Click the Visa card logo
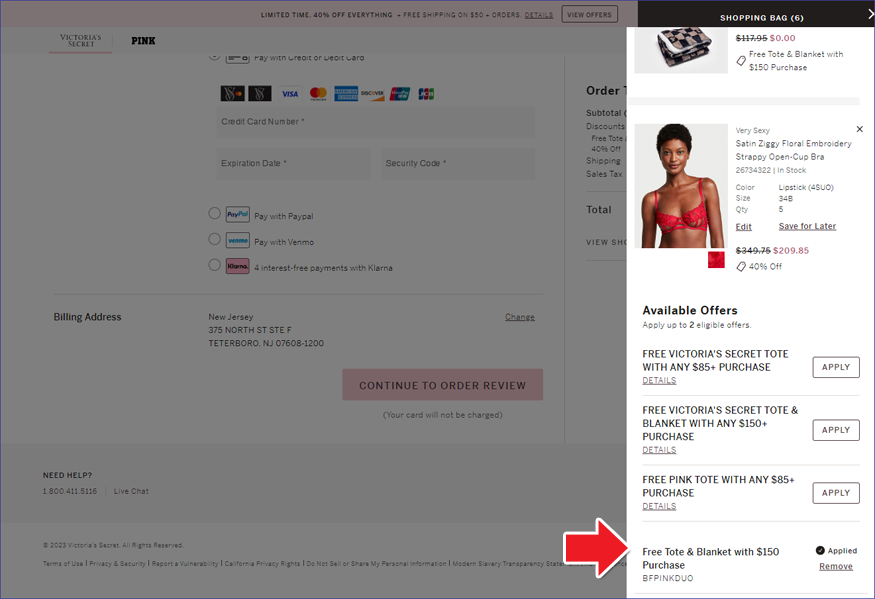Image resolution: width=875 pixels, height=599 pixels. (289, 94)
